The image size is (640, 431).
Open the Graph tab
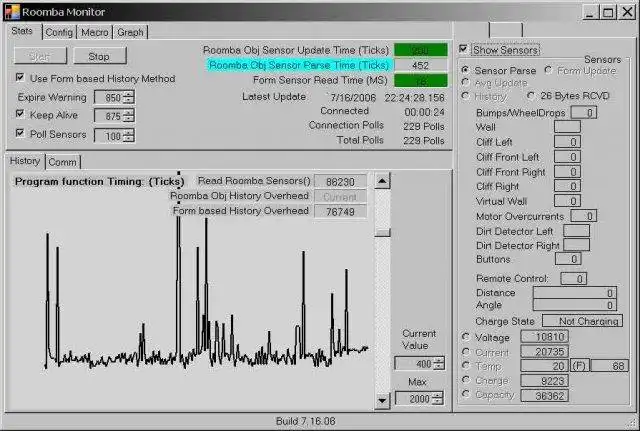[x=130, y=32]
